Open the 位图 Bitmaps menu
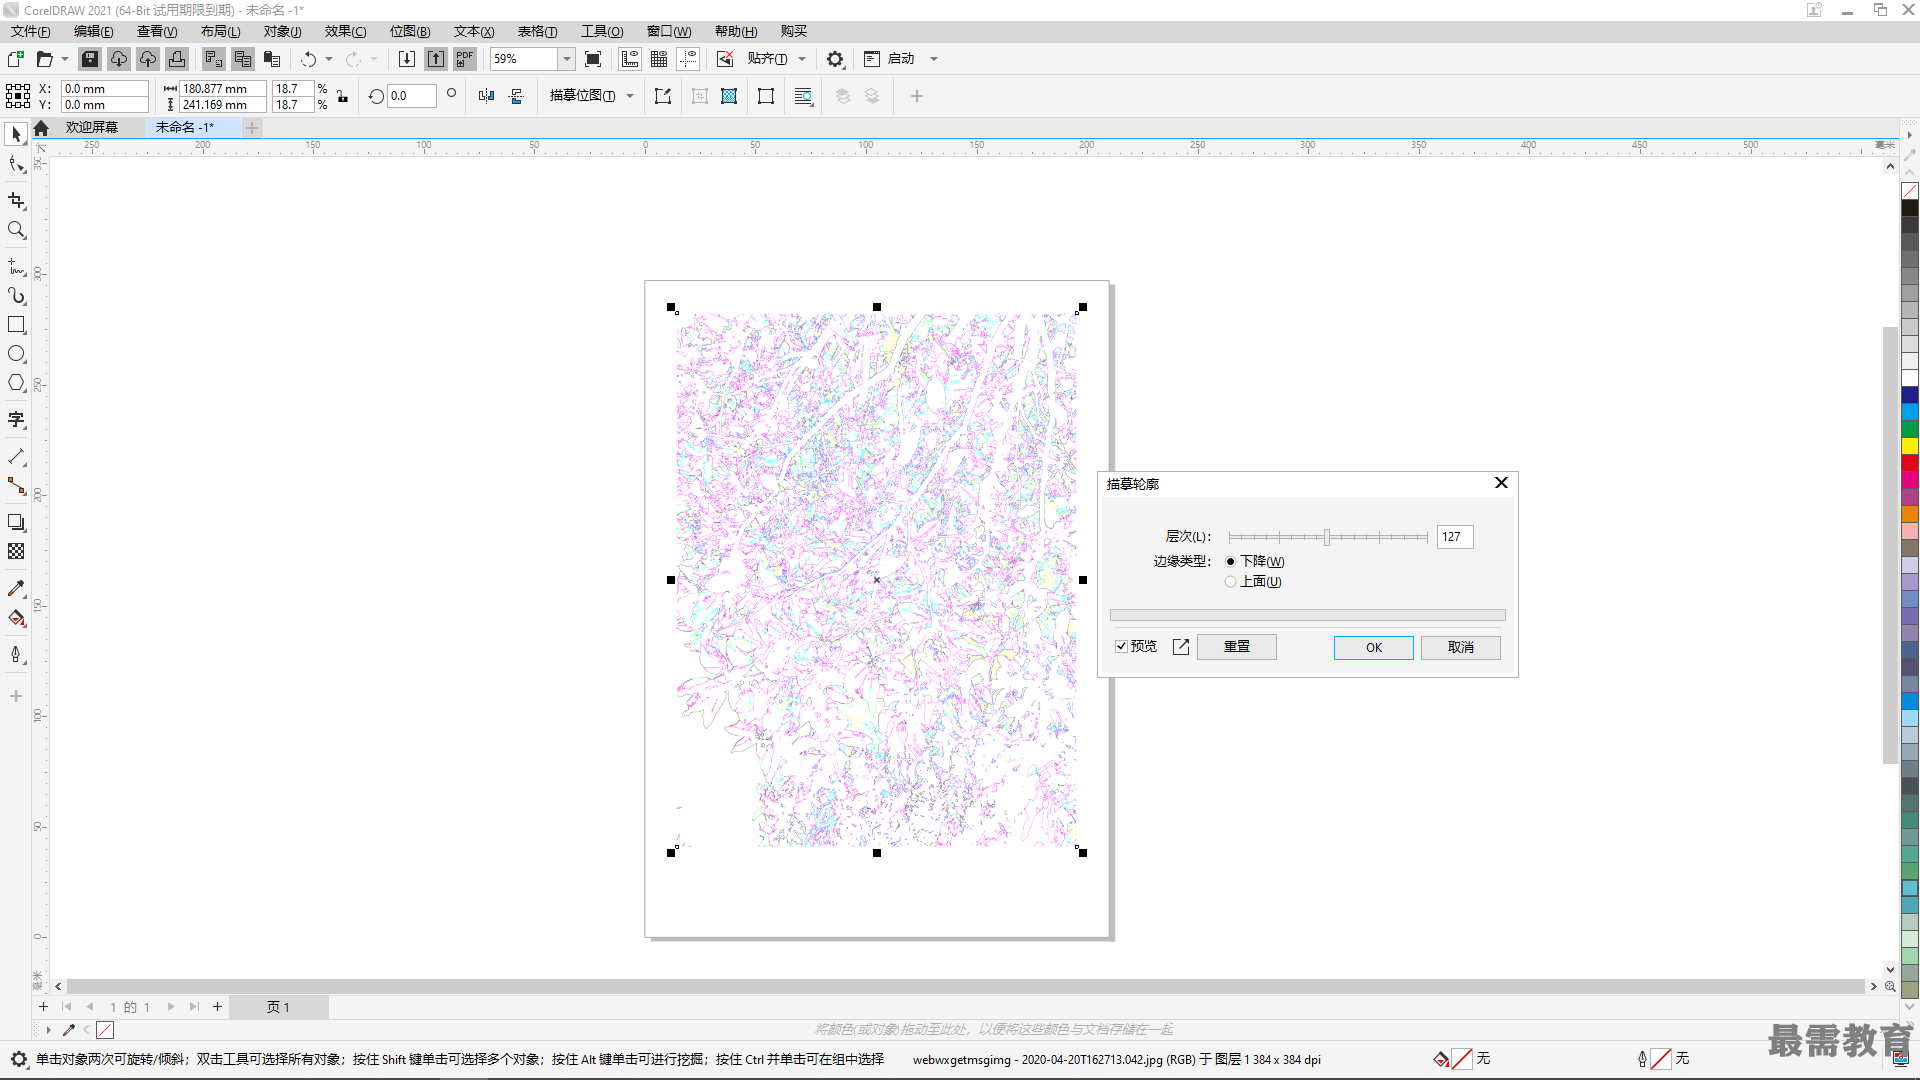This screenshot has height=1080, width=1920. [410, 31]
